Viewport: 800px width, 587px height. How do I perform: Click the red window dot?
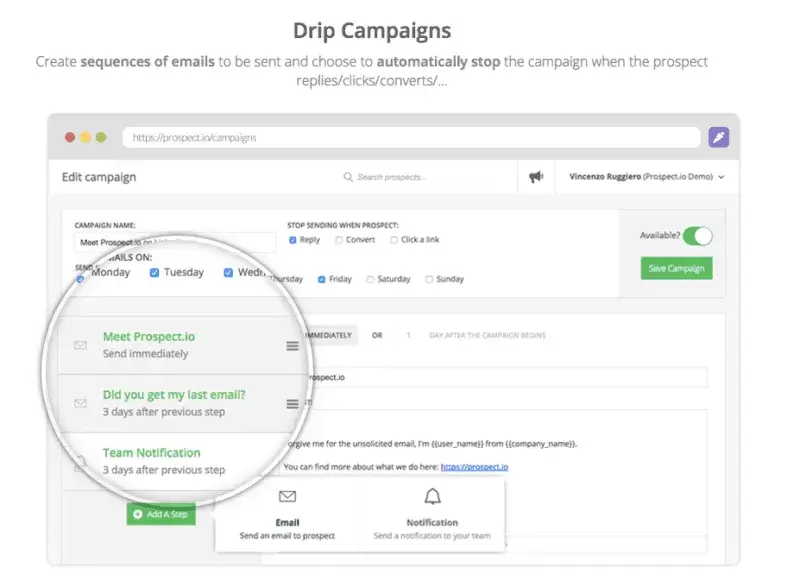click(70, 137)
